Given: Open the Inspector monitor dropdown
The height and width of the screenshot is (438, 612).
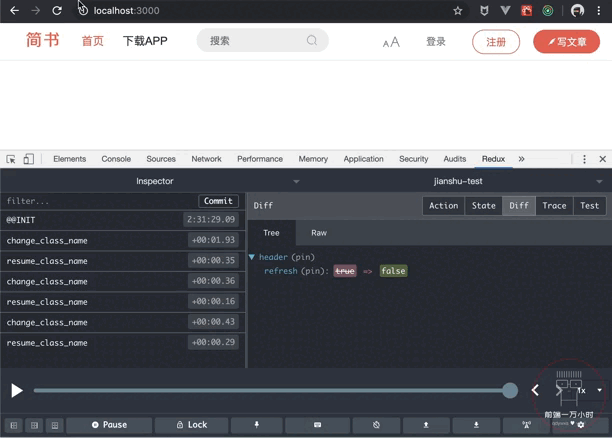Looking at the screenshot, I should coord(155,181).
